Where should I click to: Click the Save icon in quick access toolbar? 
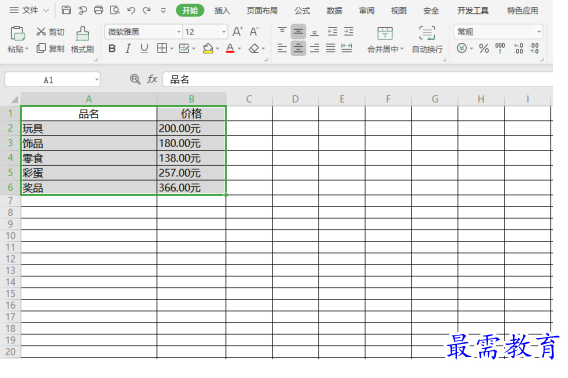click(66, 10)
